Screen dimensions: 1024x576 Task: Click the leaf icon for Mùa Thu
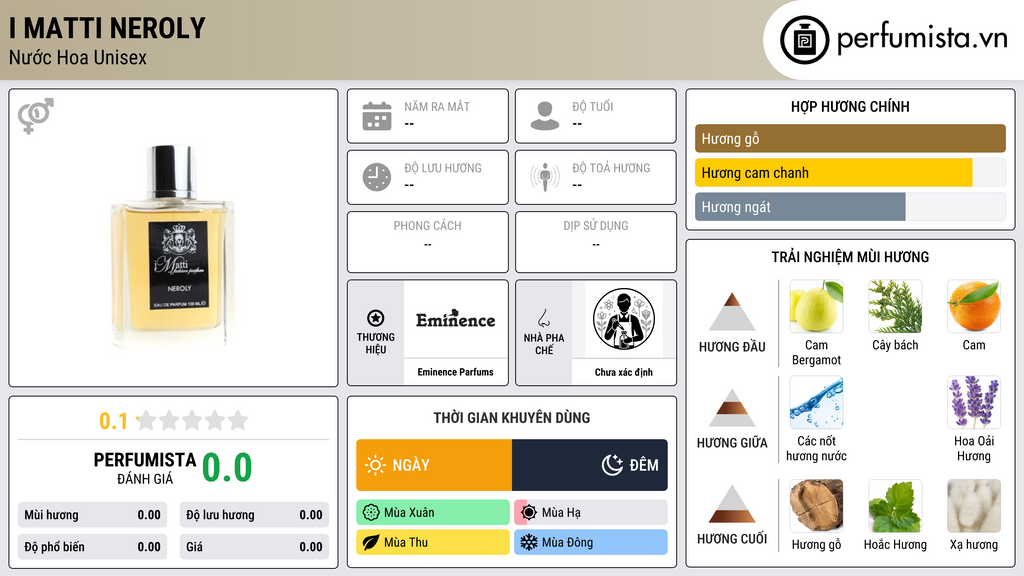tap(371, 542)
